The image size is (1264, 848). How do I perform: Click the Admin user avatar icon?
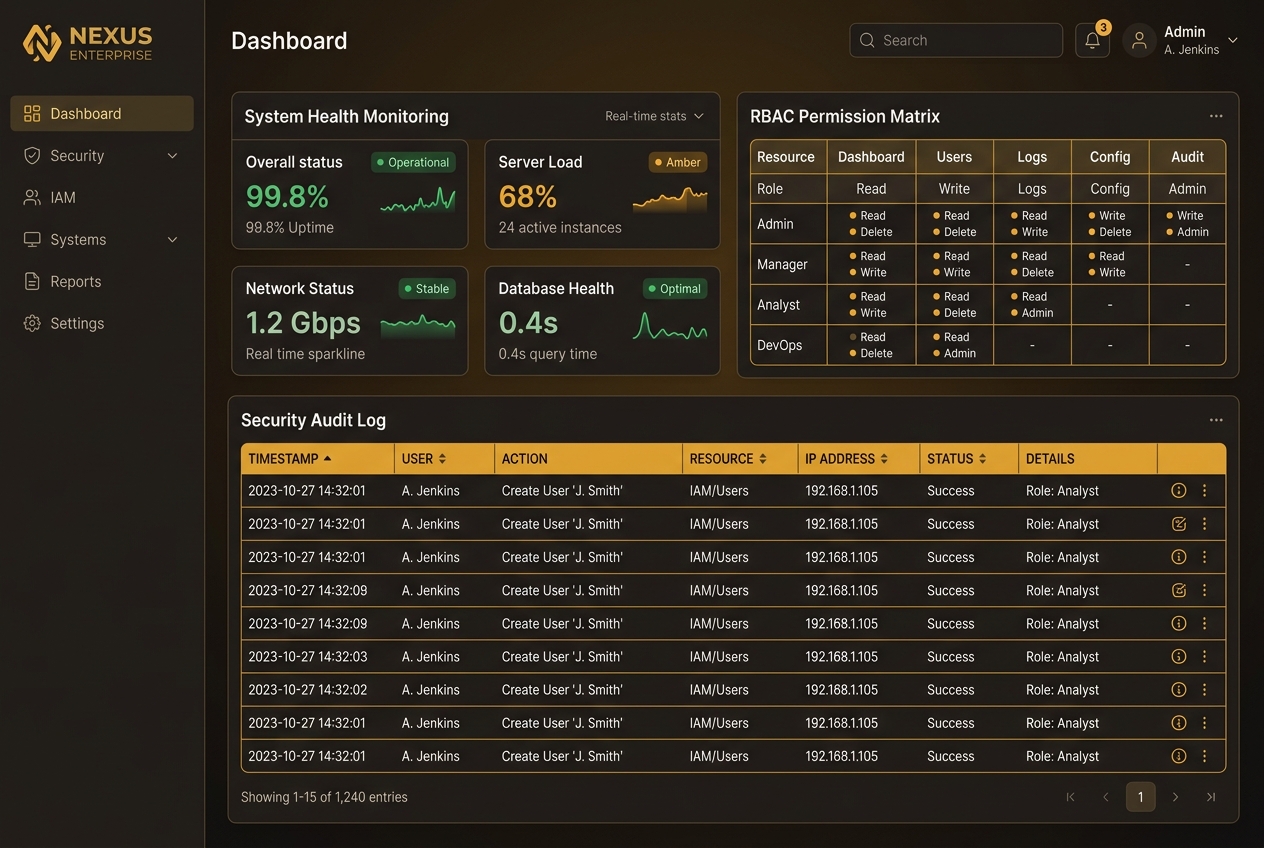click(x=1139, y=40)
